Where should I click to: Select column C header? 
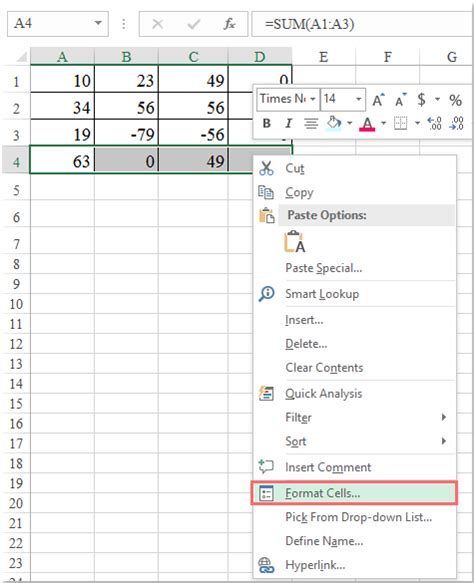click(x=193, y=57)
